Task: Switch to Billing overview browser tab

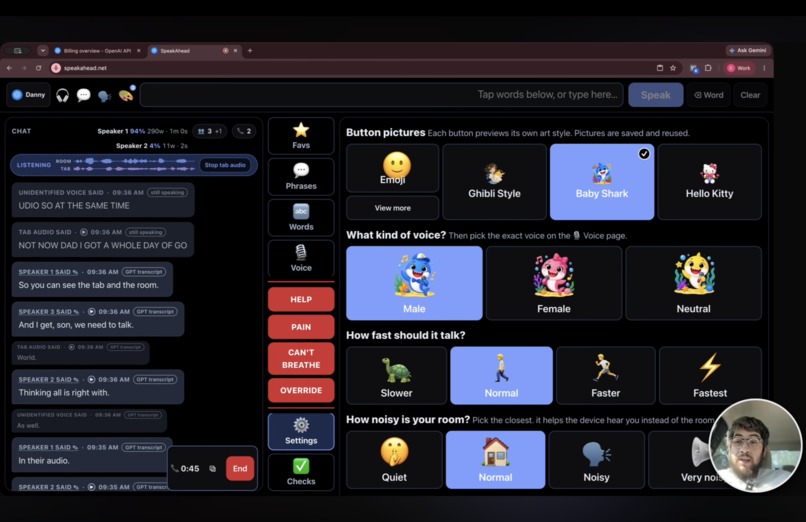Action: [97, 50]
